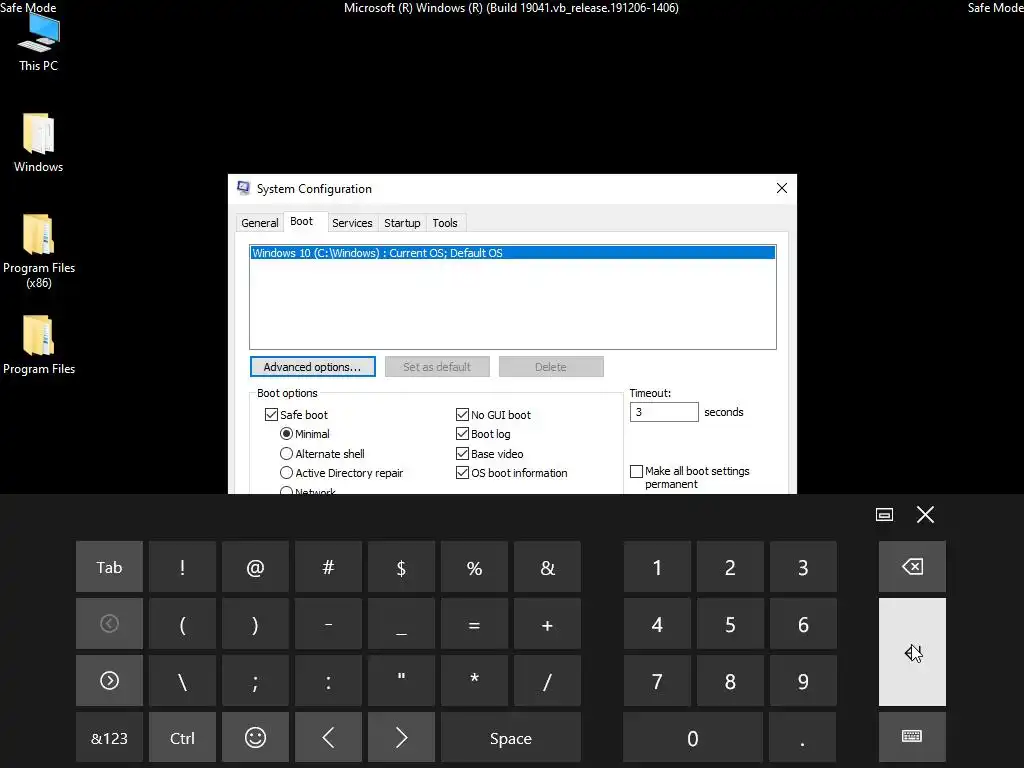1024x768 pixels.
Task: Dock or undock the touch keyboard
Action: point(884,515)
